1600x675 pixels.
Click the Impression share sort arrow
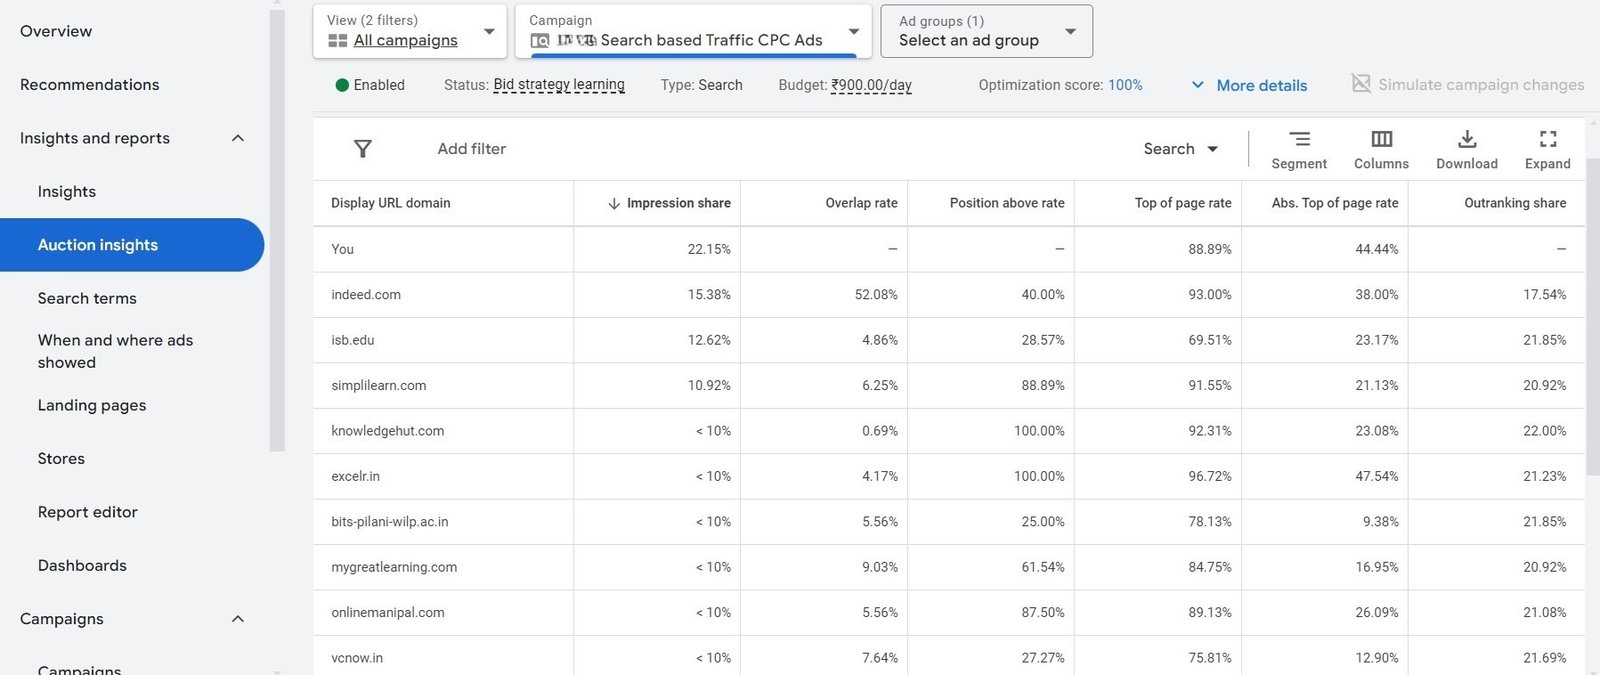(x=614, y=203)
